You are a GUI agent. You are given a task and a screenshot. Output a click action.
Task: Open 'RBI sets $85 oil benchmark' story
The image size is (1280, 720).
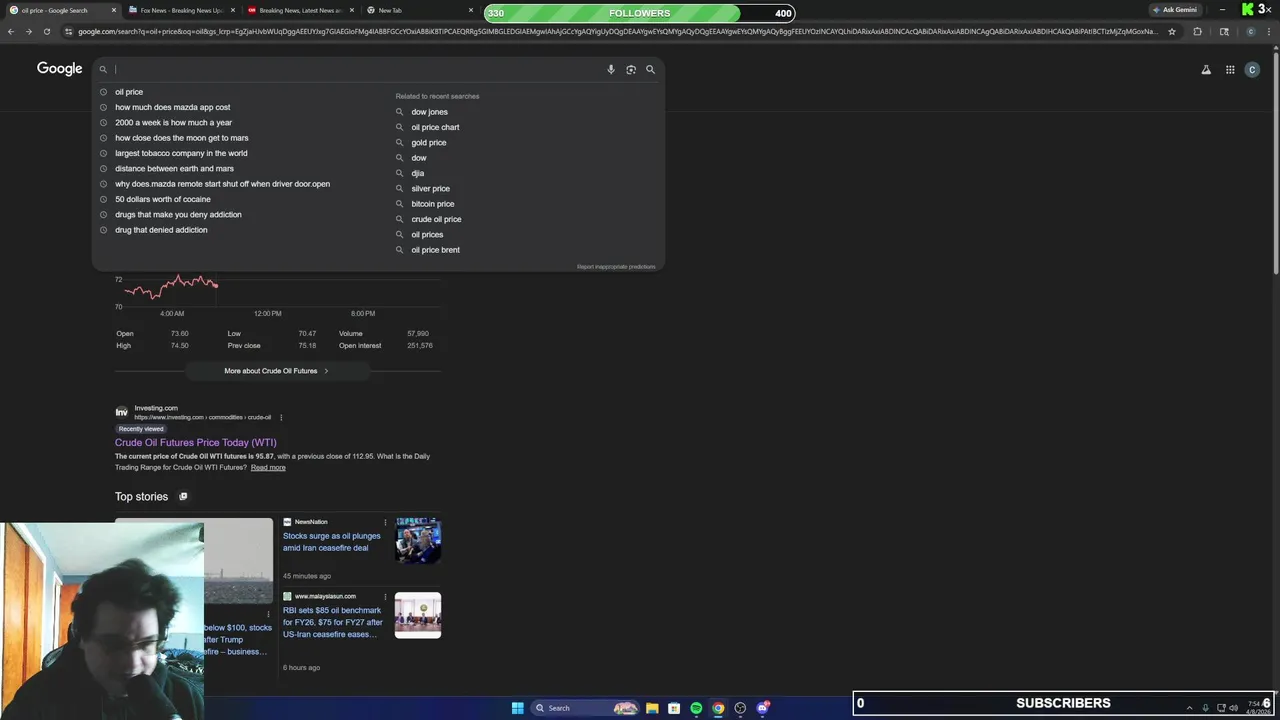[x=332, y=622]
